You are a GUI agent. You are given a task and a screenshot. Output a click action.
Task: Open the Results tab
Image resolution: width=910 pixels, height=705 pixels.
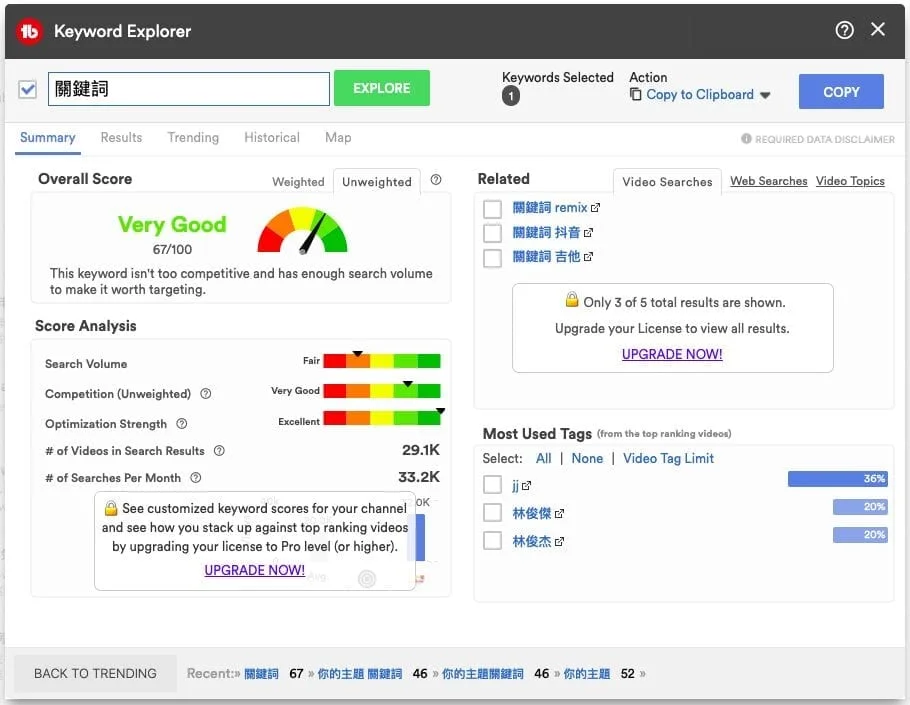[x=121, y=138]
